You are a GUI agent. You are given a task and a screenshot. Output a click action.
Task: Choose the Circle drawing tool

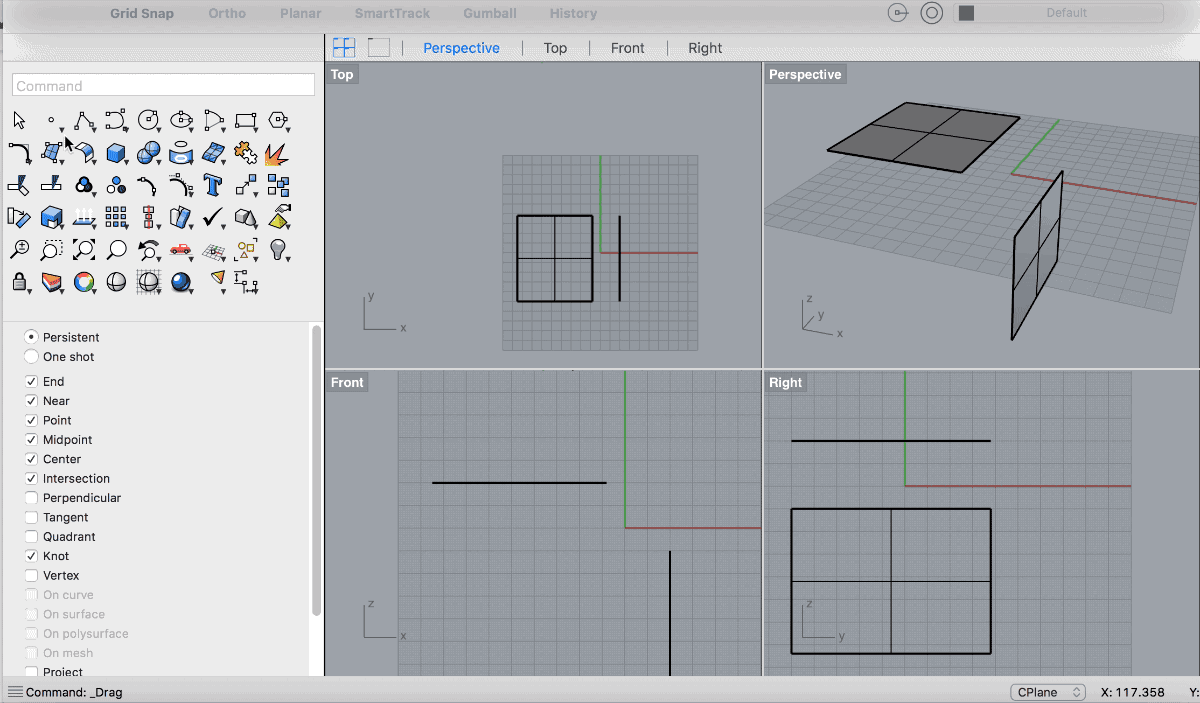click(148, 121)
